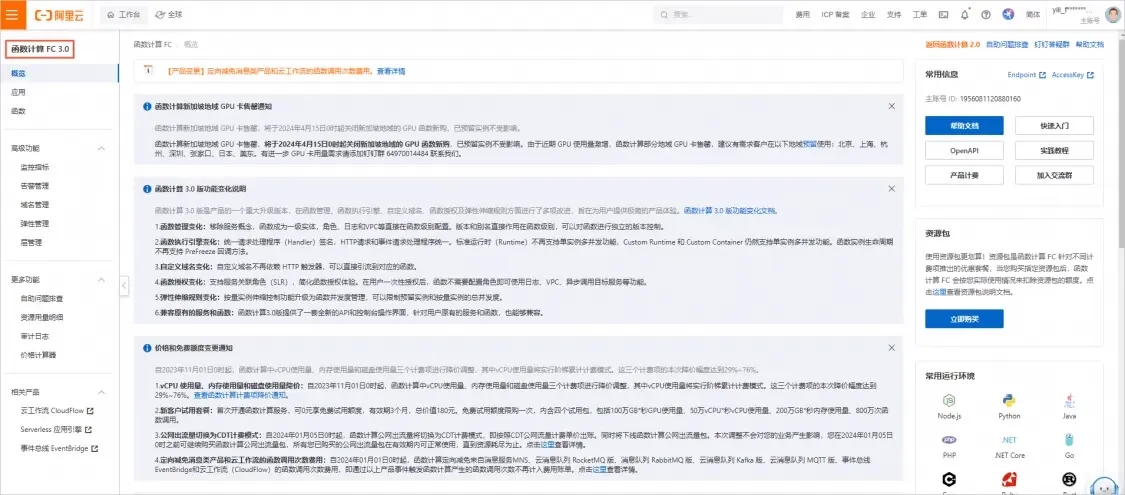1125x495 pixels.
Task: Open the 全球 region selector
Action: pos(169,14)
